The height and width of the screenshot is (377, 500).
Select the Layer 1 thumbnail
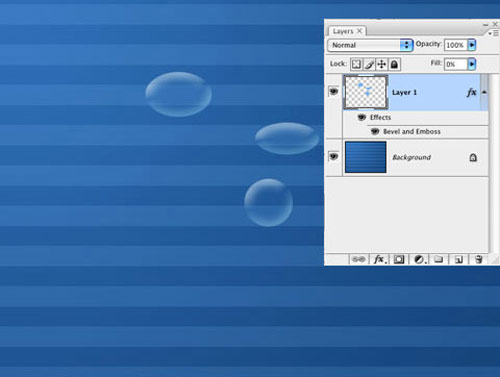366,92
